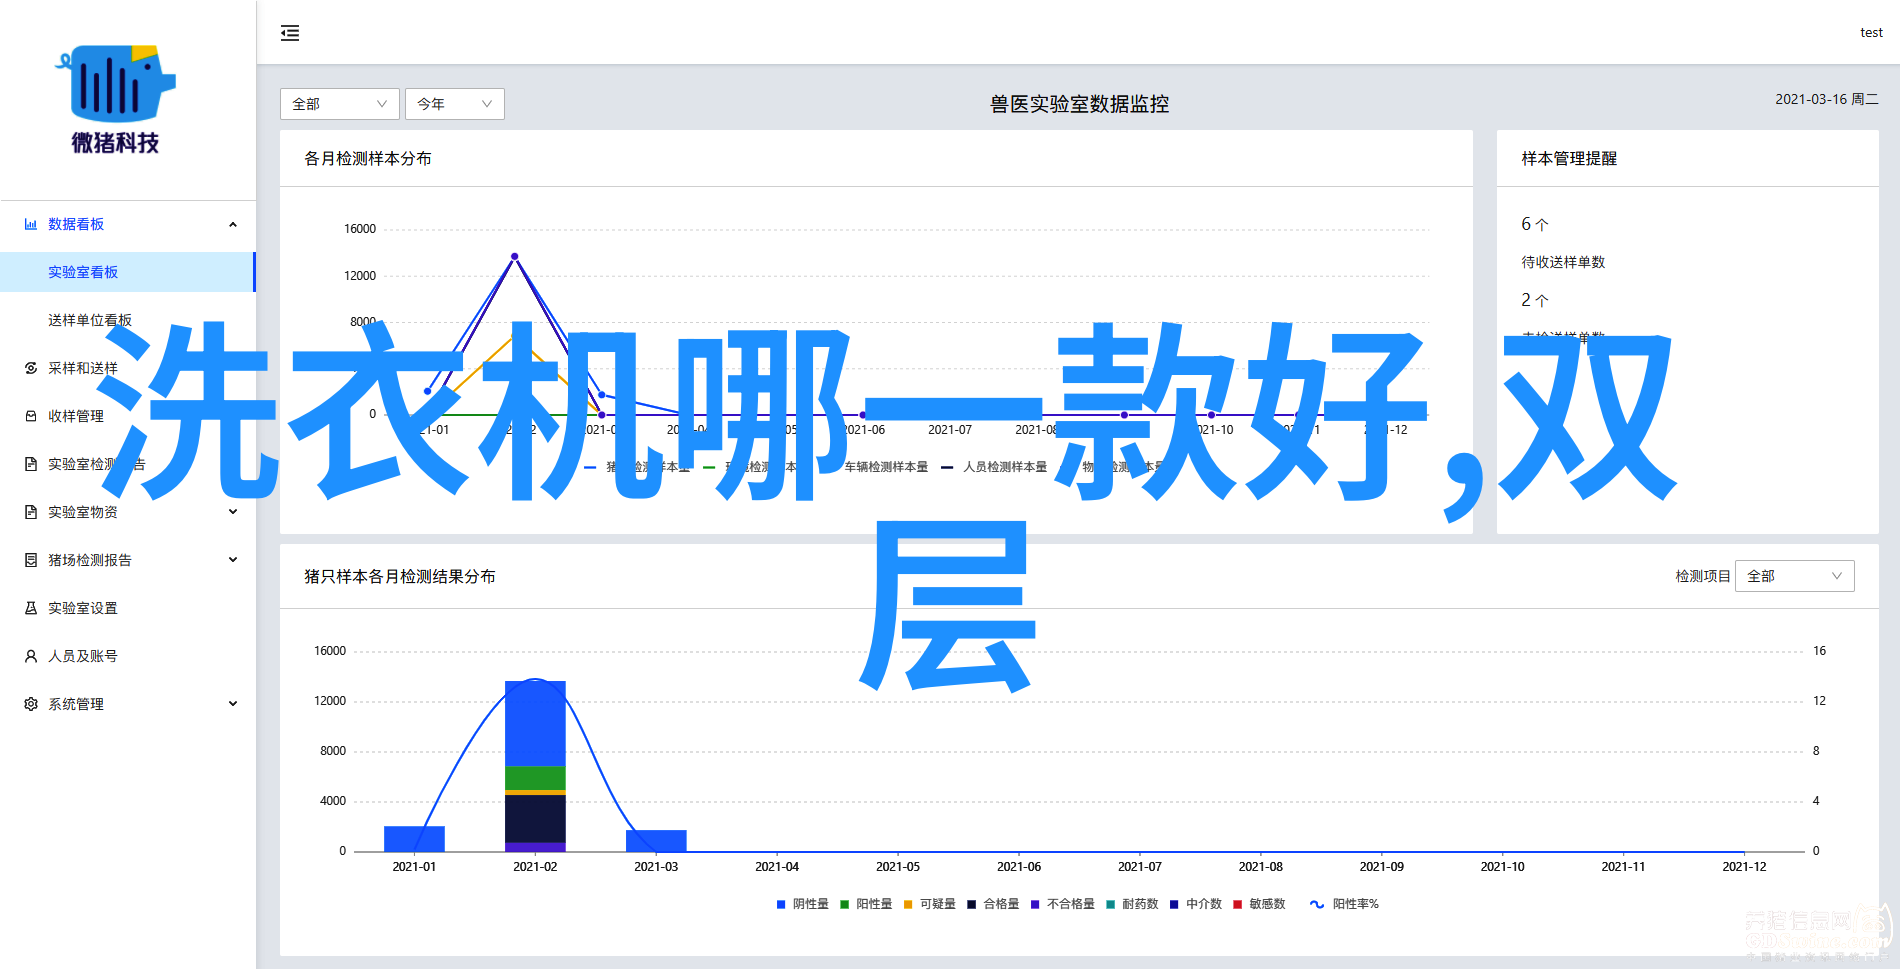Open the 送样单位看板 menu item
Screen dimensions: 1900x969
point(90,320)
